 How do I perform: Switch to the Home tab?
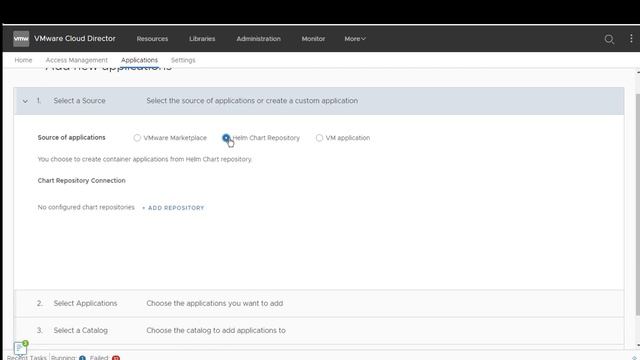click(x=23, y=60)
